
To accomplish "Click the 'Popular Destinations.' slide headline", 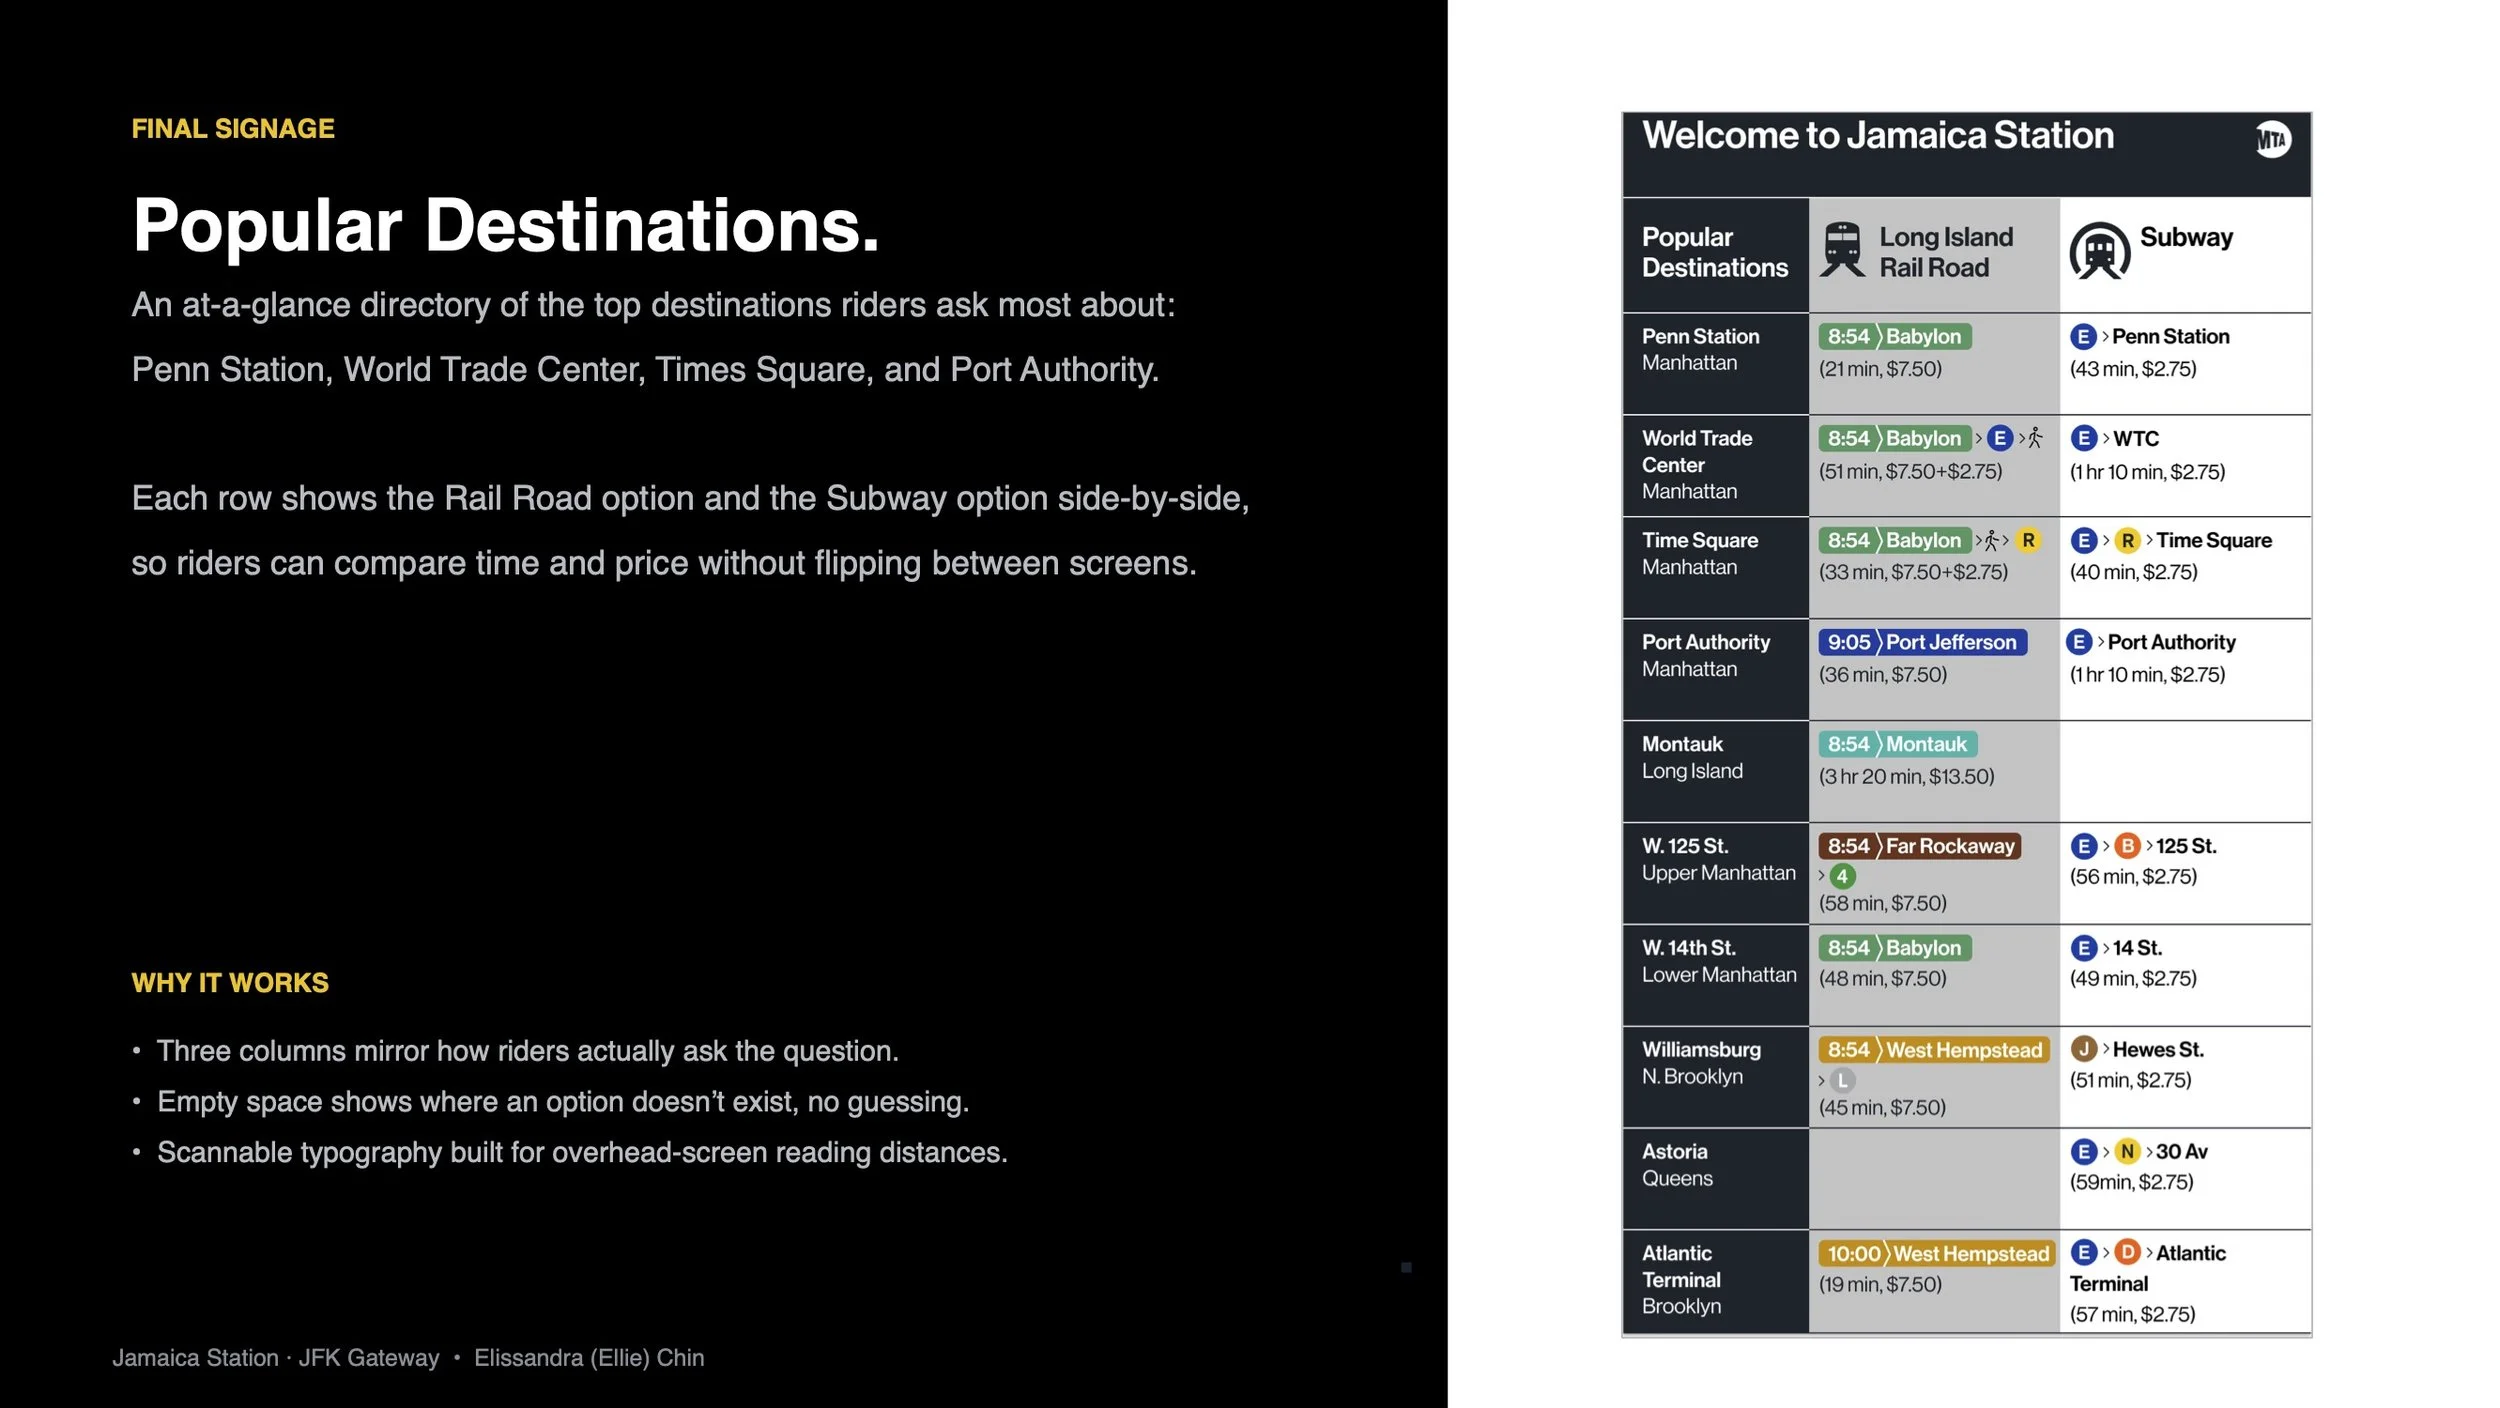I will (x=506, y=226).
